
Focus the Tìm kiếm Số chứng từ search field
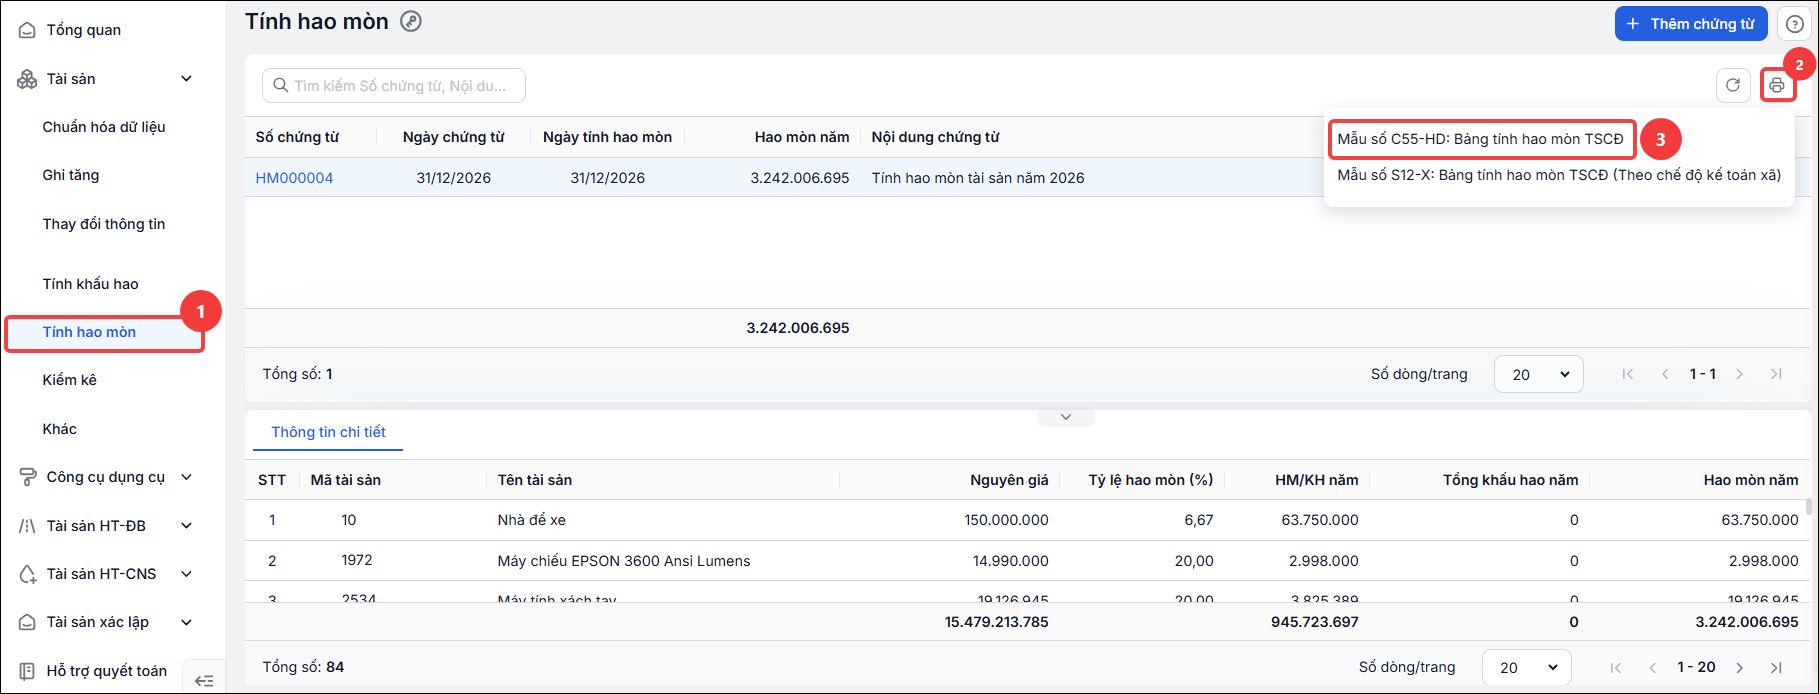pyautogui.click(x=394, y=86)
